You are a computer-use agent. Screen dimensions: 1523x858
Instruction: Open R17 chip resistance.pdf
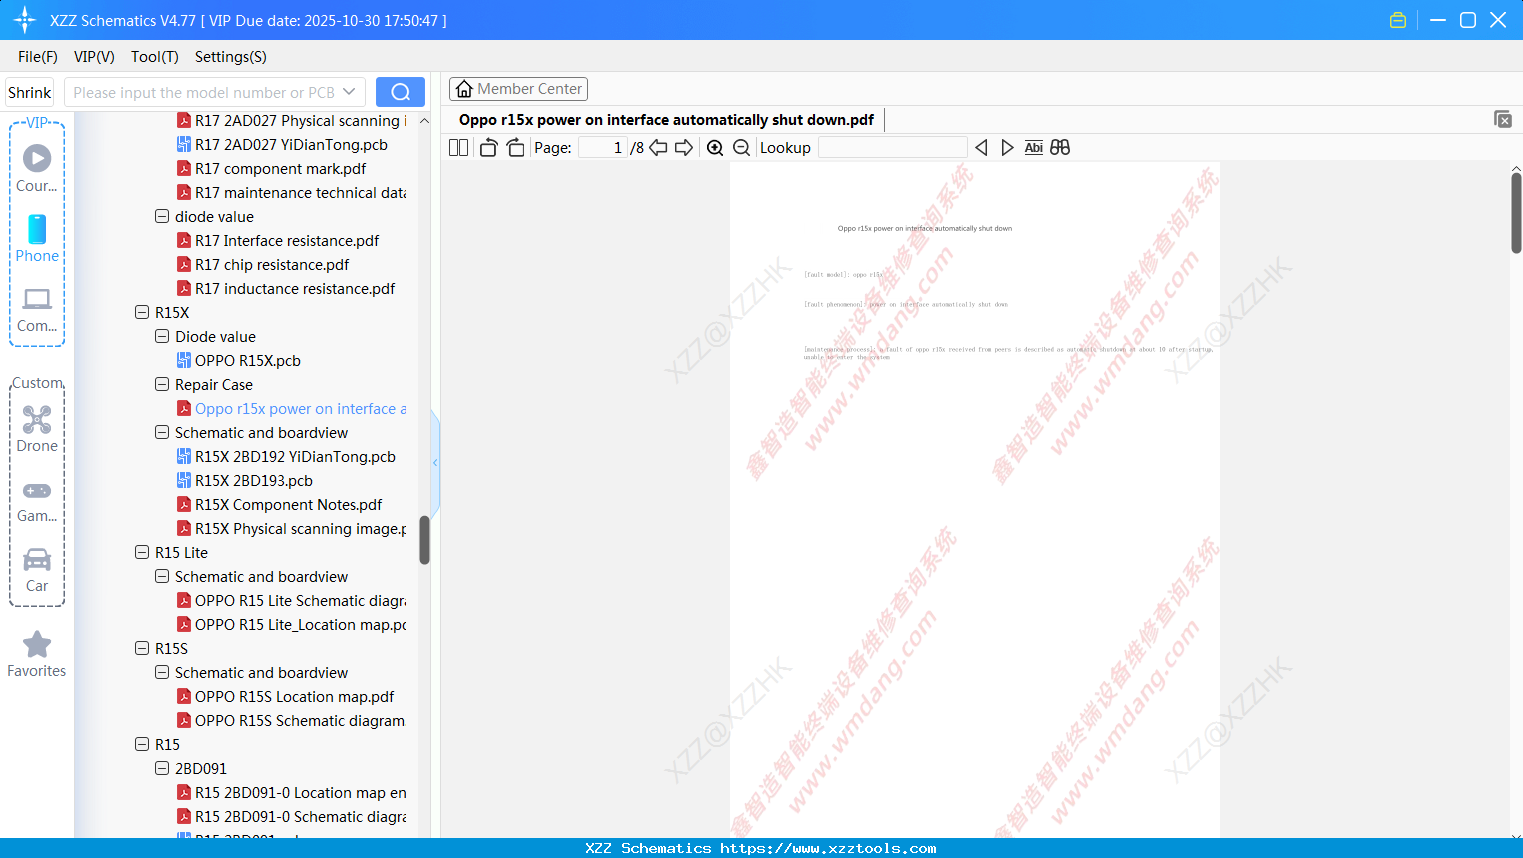tap(272, 264)
